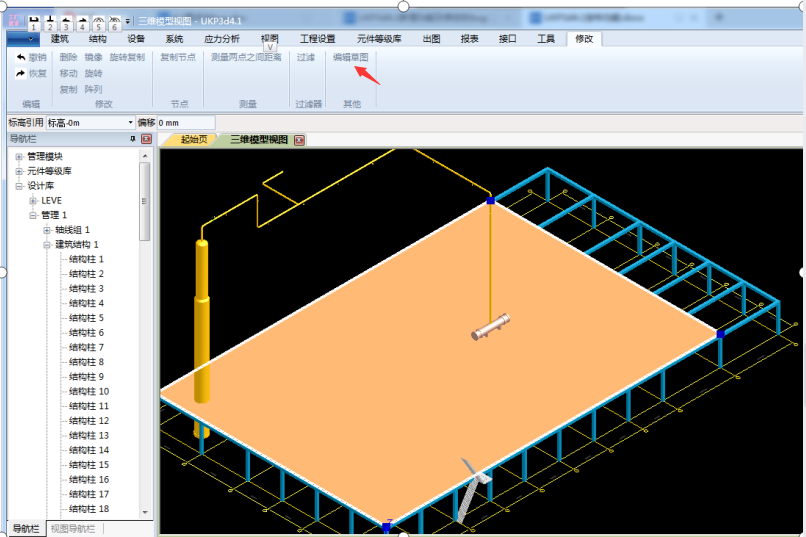This screenshot has width=806, height=537.
Task: Click 测量两点之间距离 measure button
Action: point(246,58)
